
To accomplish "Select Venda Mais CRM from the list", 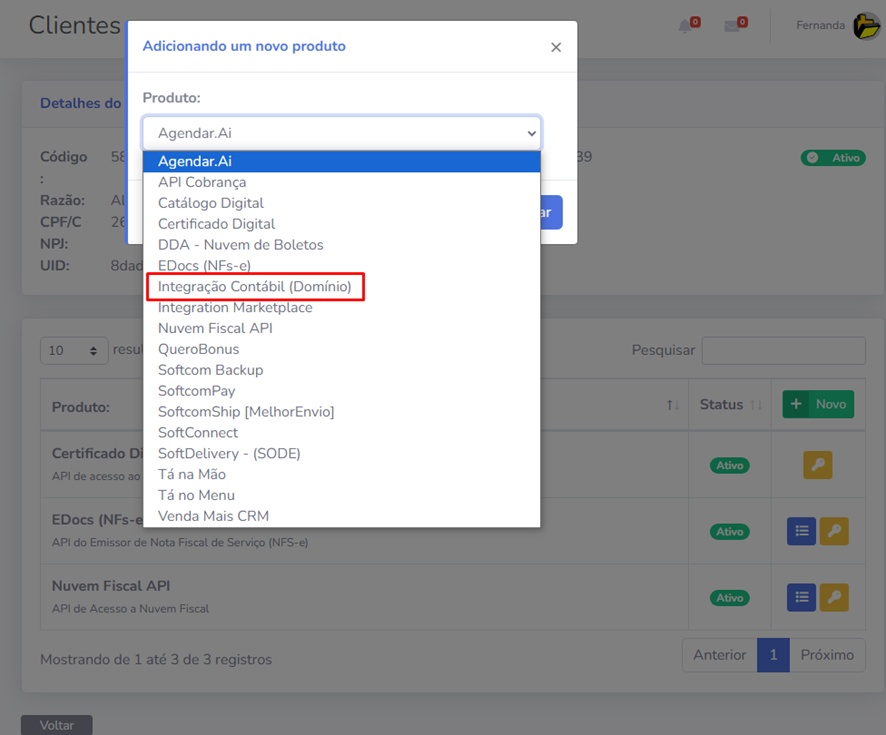I will point(211,516).
